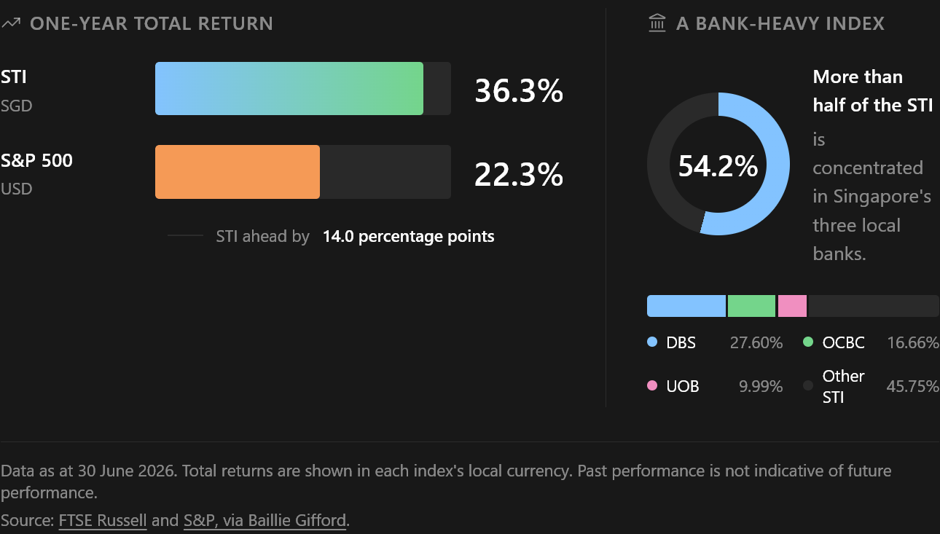Viewport: 940px width, 534px height.
Task: Select the STI gradient return bar
Action: (289, 89)
